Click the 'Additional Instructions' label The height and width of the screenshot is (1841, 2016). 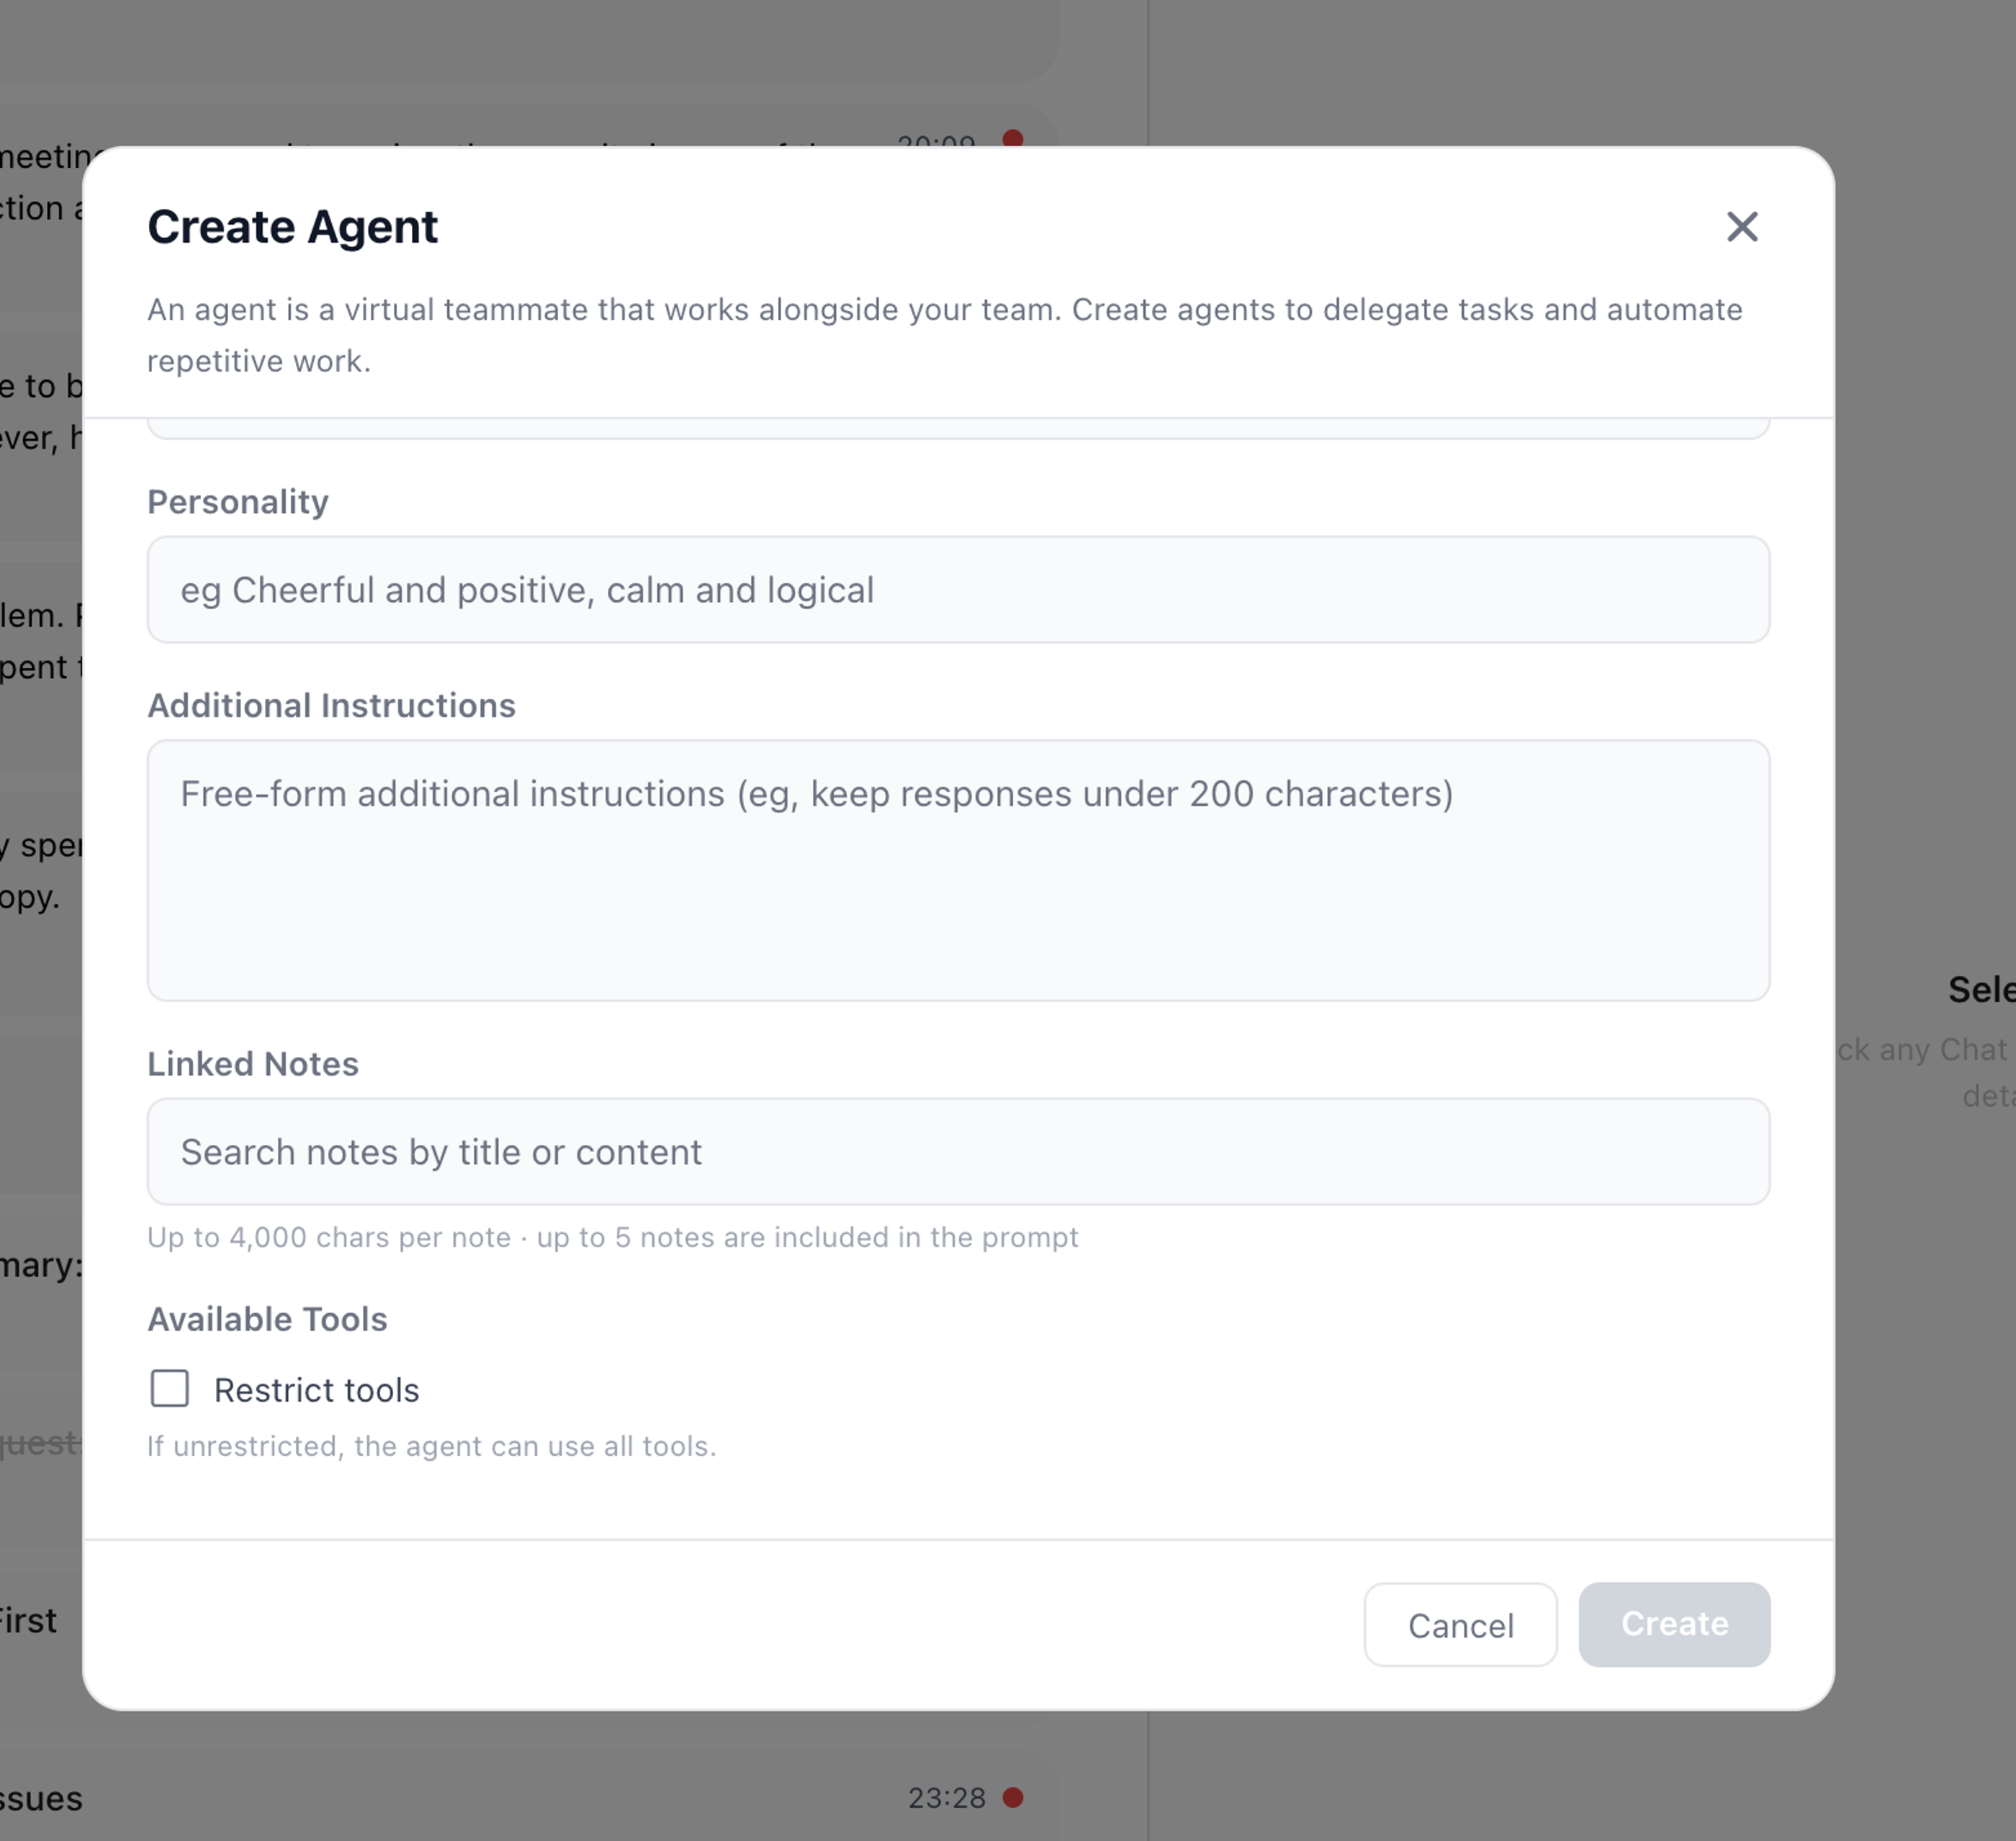[x=332, y=706]
